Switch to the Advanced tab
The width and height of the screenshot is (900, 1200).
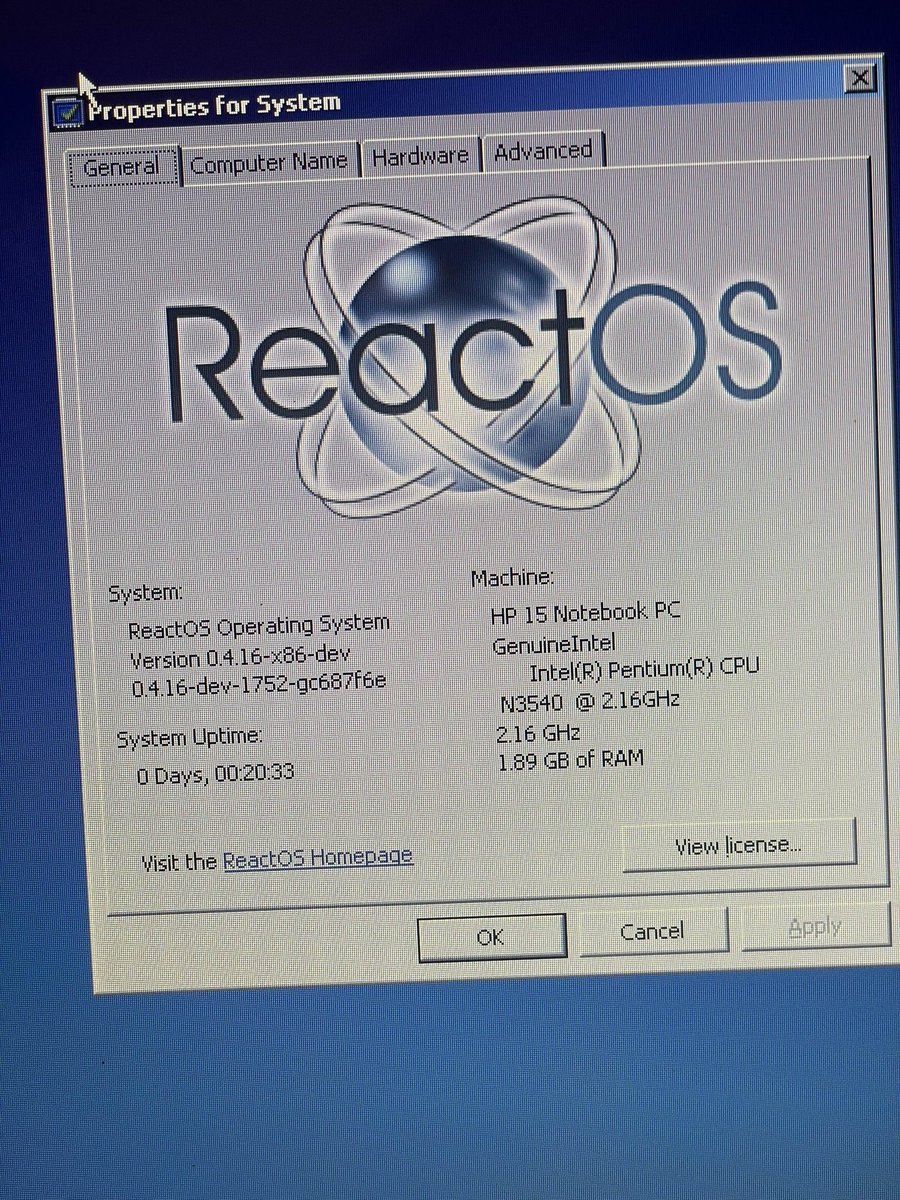[x=543, y=151]
